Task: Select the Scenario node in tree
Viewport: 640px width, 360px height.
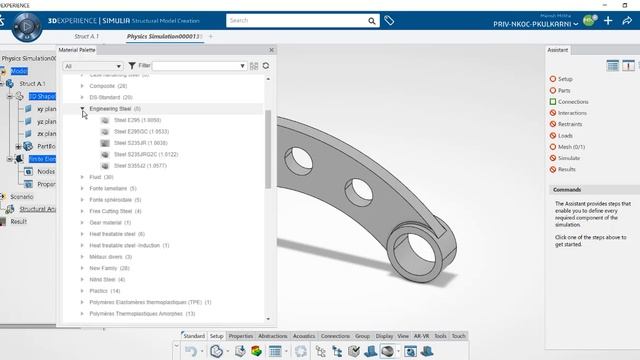Action: 22,197
